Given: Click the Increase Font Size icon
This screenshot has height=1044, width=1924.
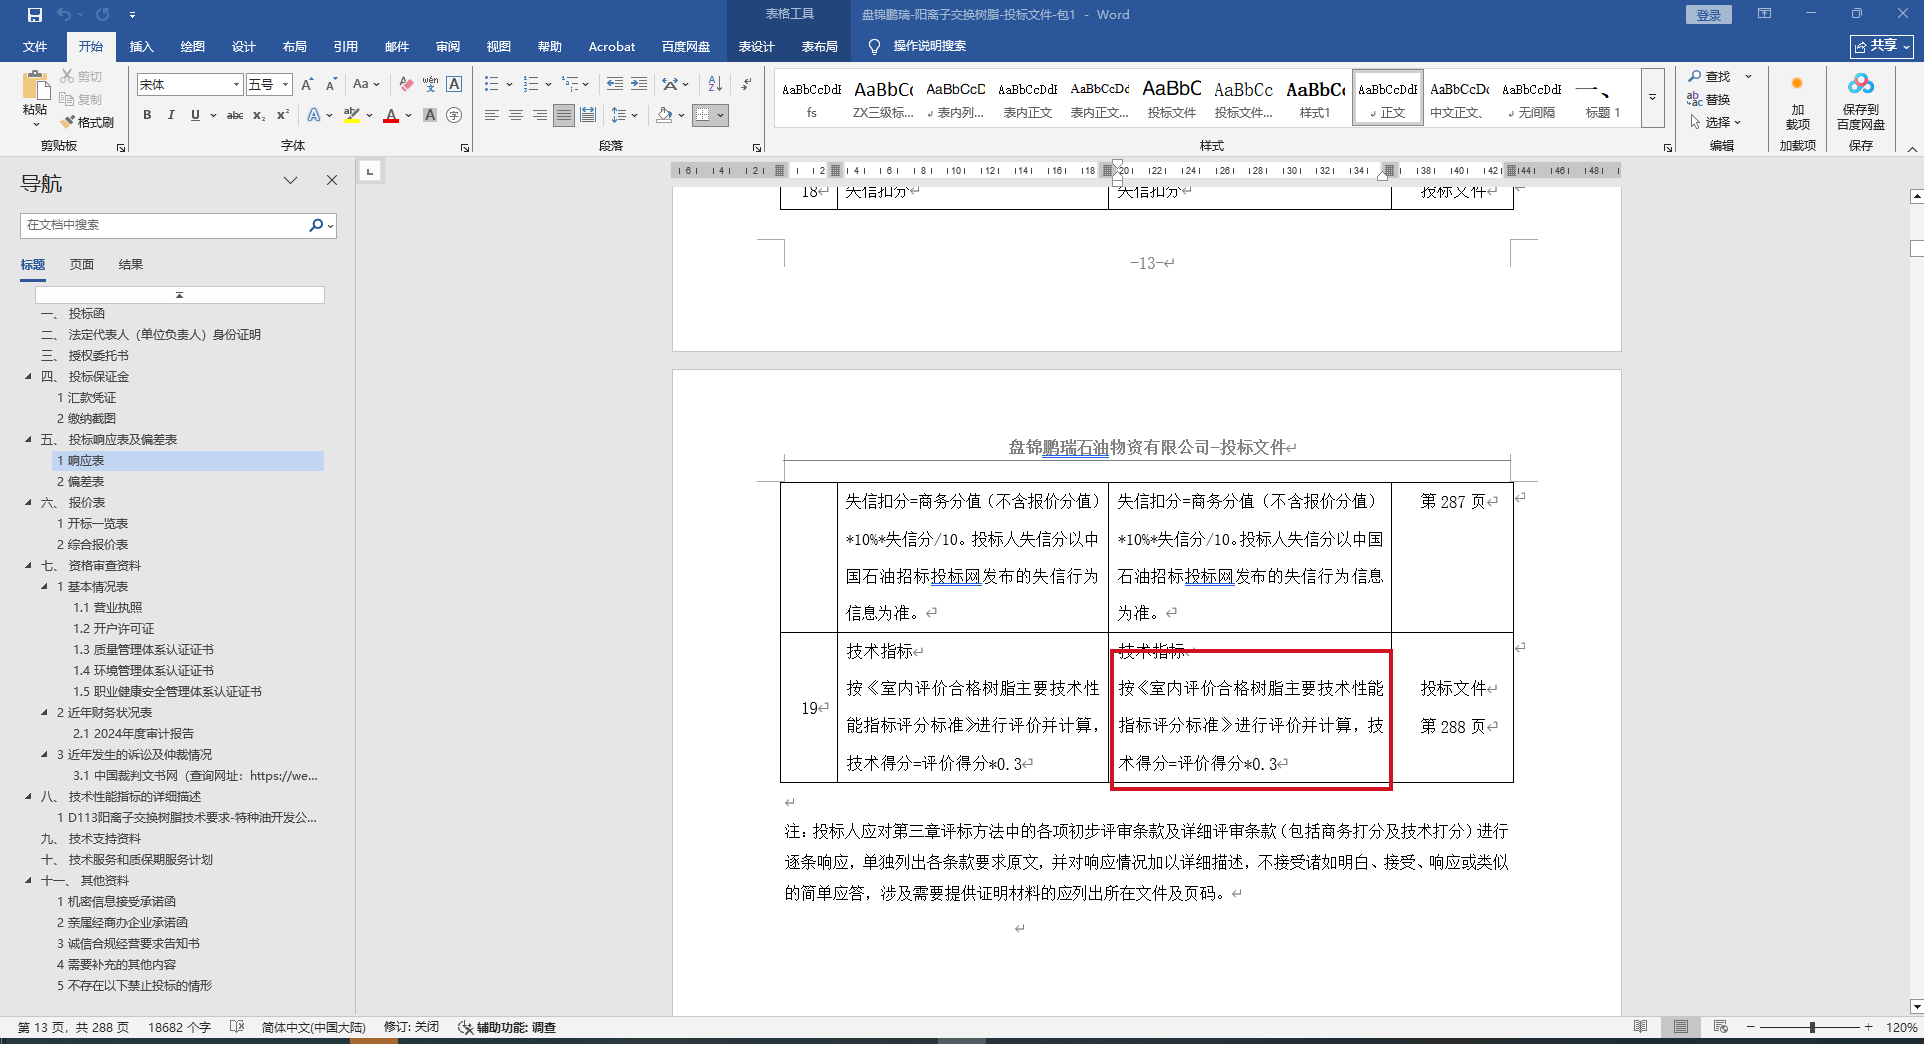Looking at the screenshot, I should [x=307, y=85].
